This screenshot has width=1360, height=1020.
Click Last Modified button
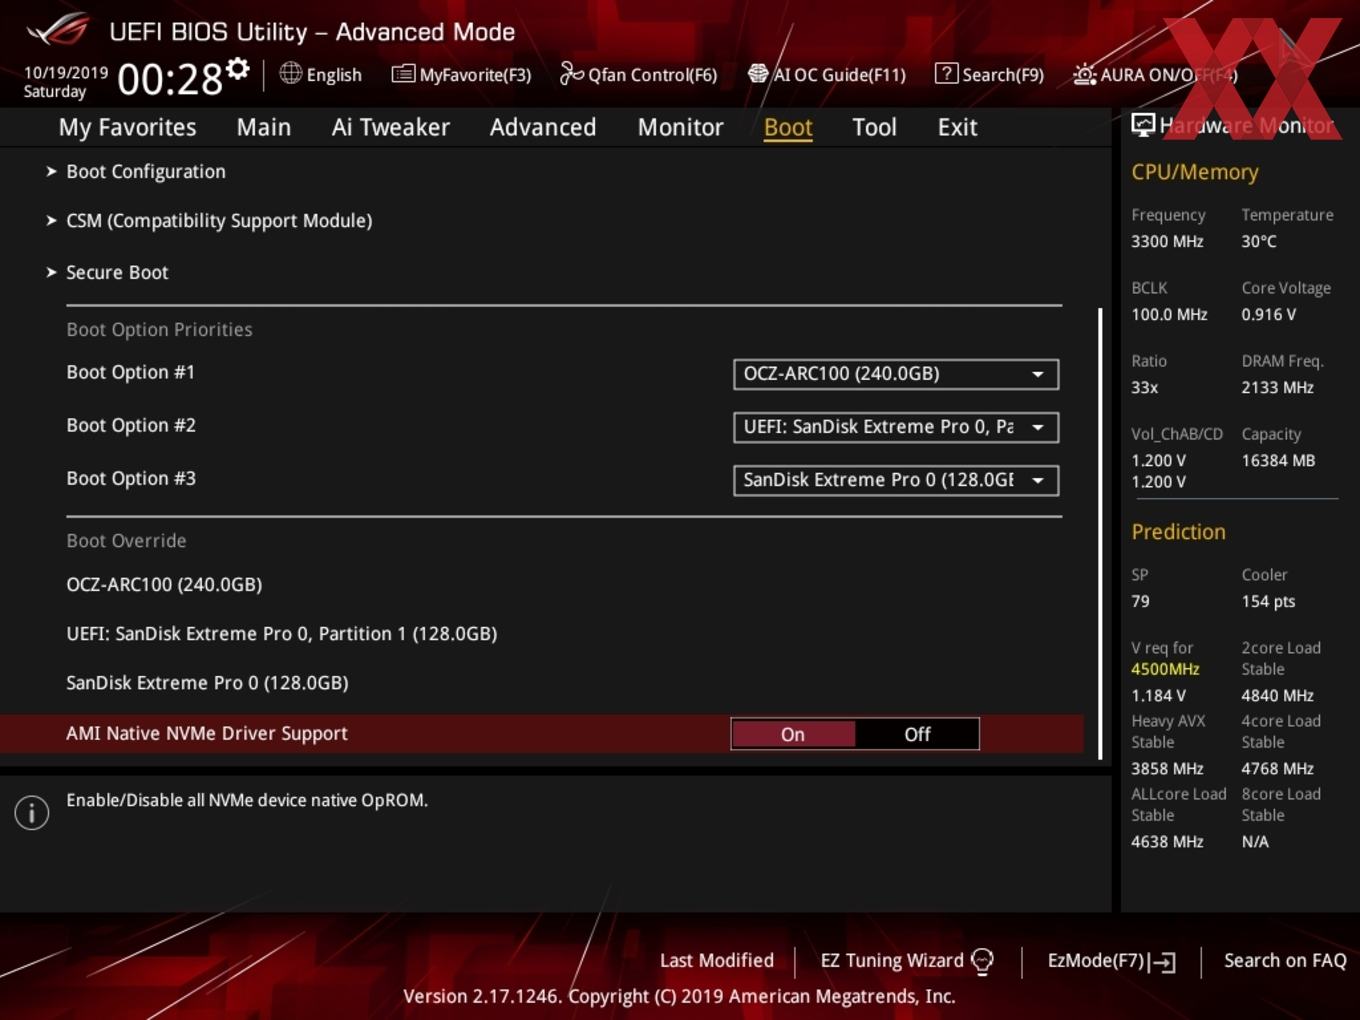(717, 961)
